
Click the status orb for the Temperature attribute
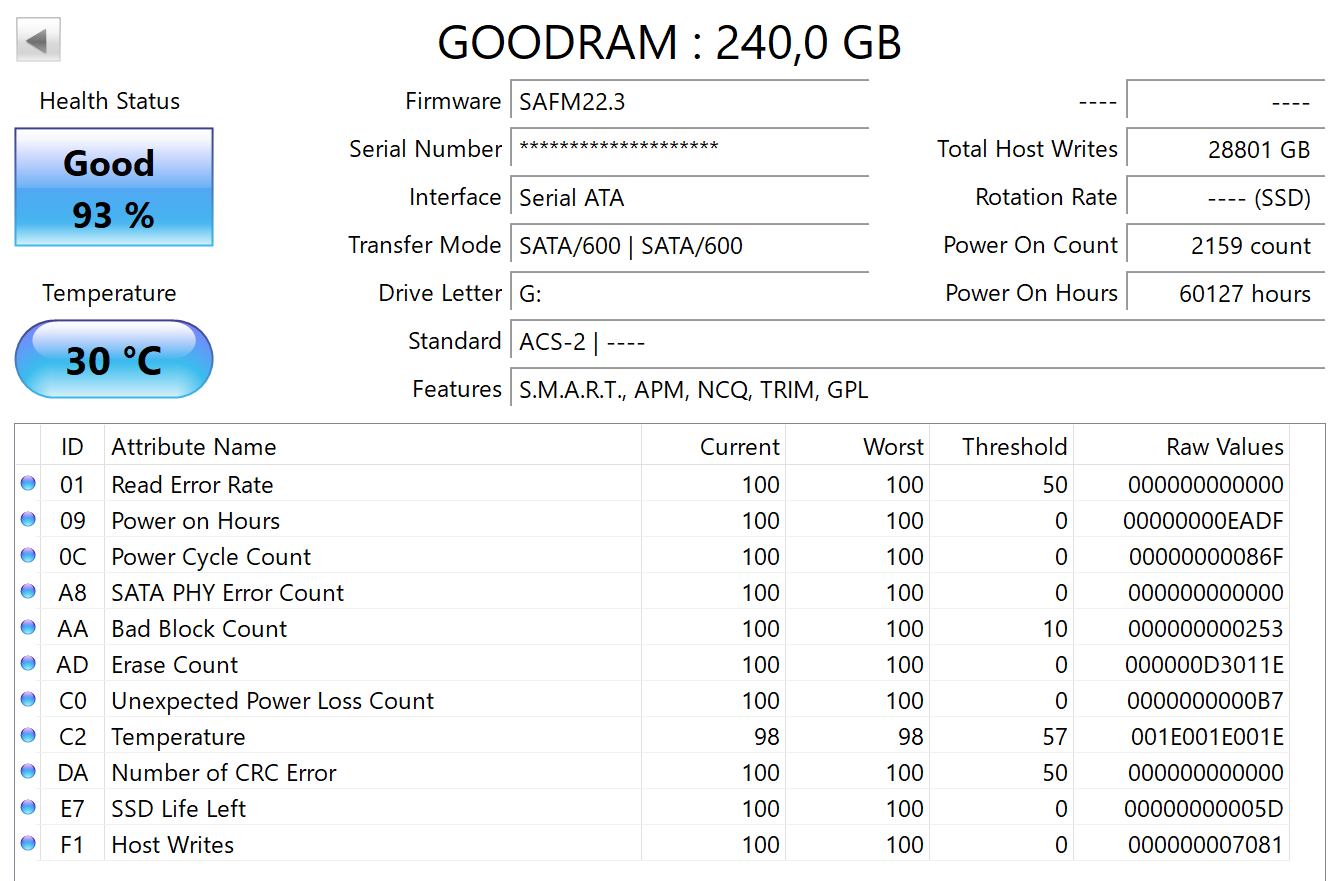pyautogui.click(x=28, y=736)
